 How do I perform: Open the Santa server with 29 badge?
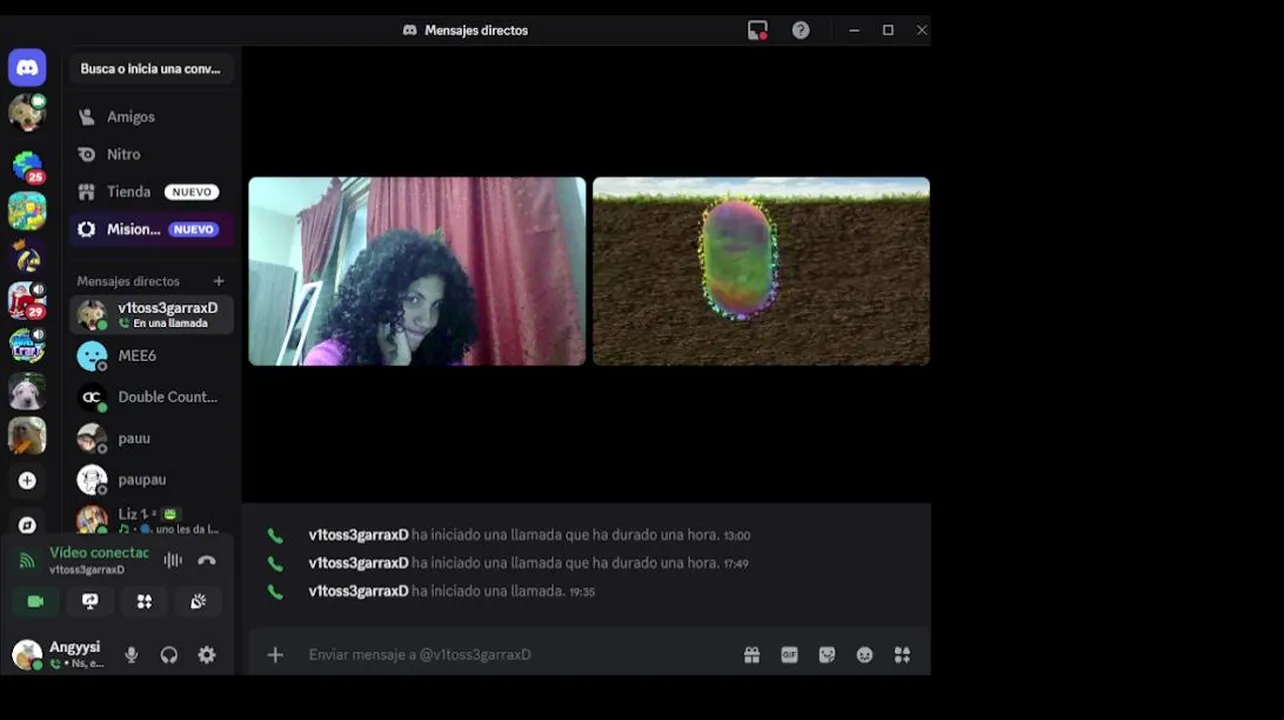coord(27,300)
